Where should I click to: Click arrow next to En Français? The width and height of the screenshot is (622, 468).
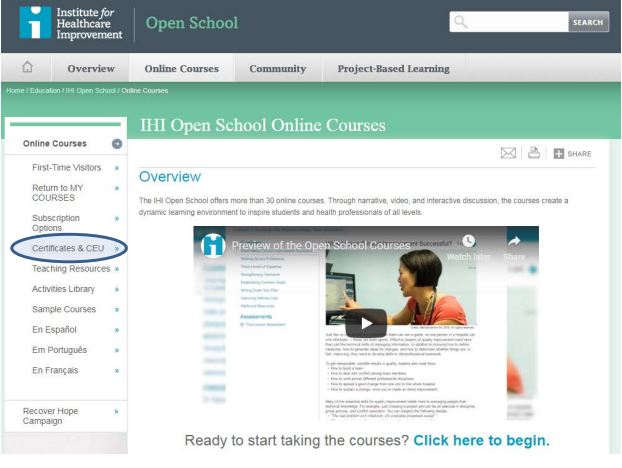tap(117, 371)
